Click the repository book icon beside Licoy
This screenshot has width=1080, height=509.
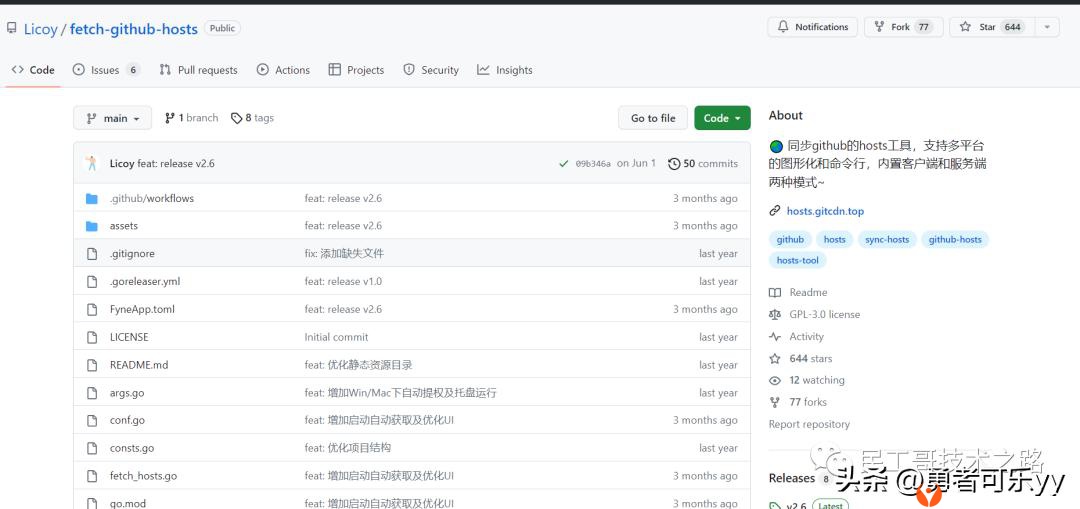(12, 28)
